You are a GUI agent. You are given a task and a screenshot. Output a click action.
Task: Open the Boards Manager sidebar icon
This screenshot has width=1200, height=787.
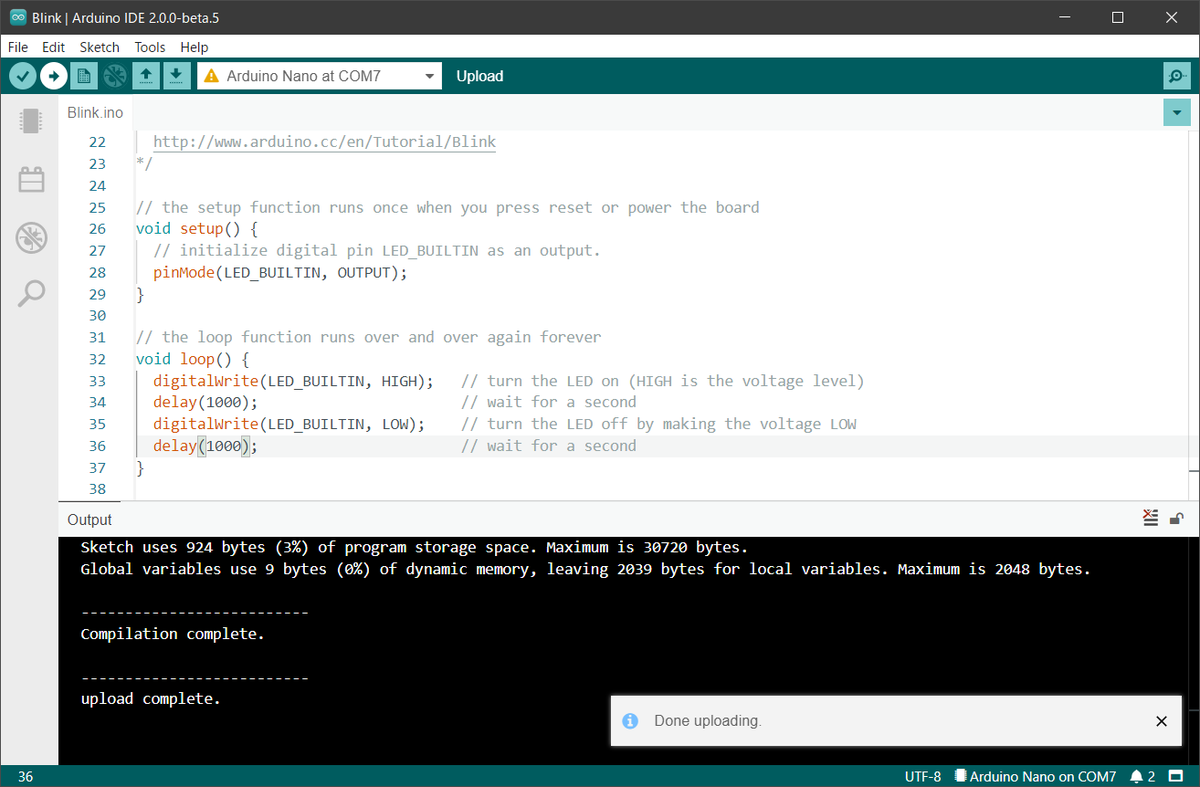coord(31,121)
